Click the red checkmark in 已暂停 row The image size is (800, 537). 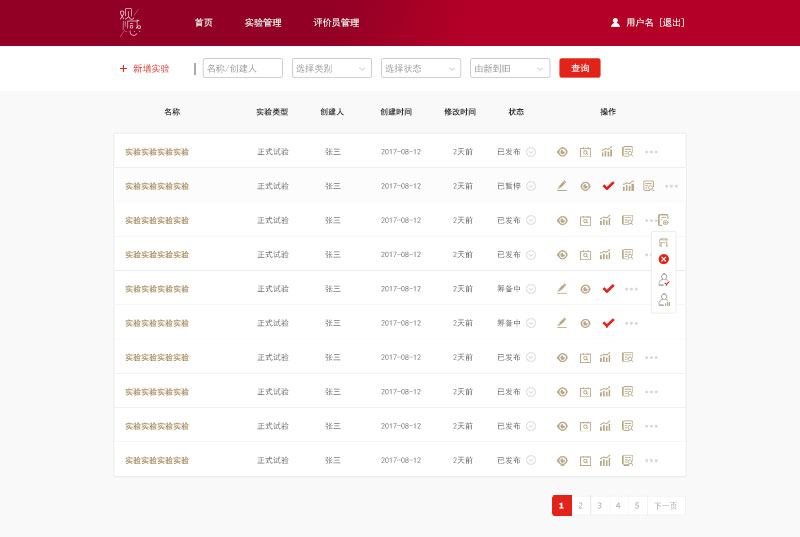coord(608,186)
